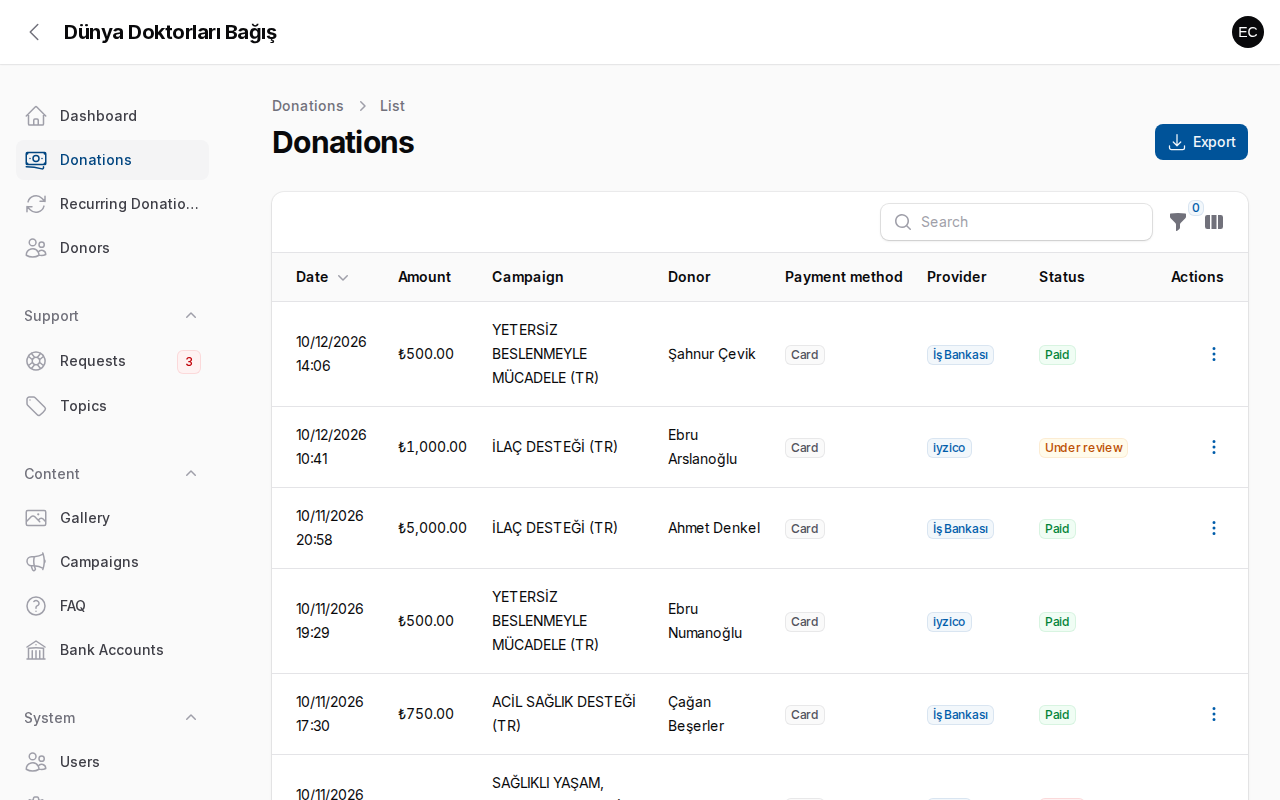The height and width of the screenshot is (800, 1280).
Task: Click the Dünya Doktorları Bağış title
Action: [x=170, y=32]
